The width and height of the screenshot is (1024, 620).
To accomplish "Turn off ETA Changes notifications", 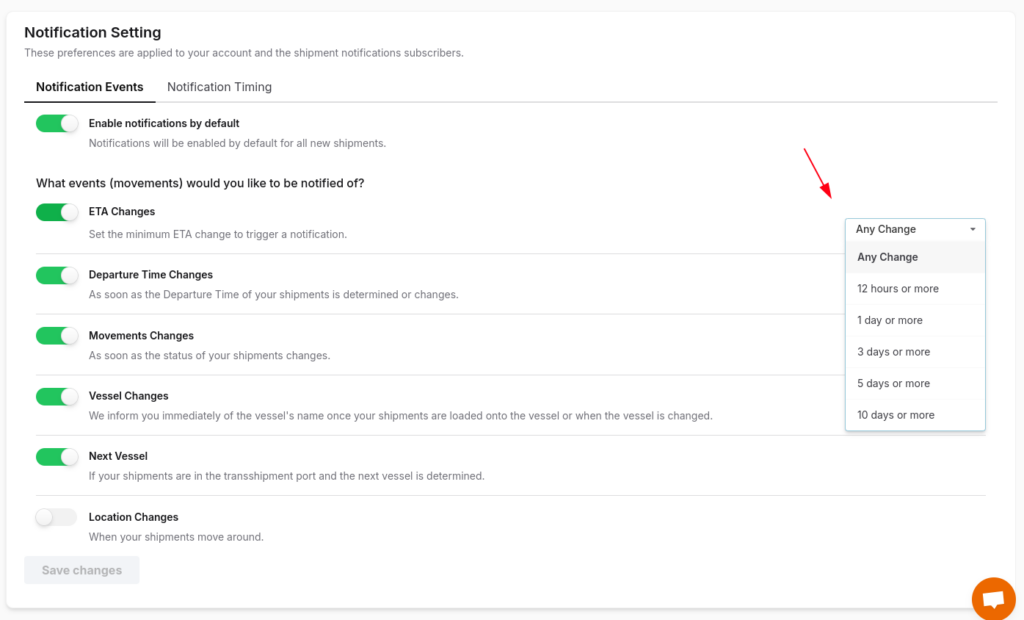I will 56,212.
